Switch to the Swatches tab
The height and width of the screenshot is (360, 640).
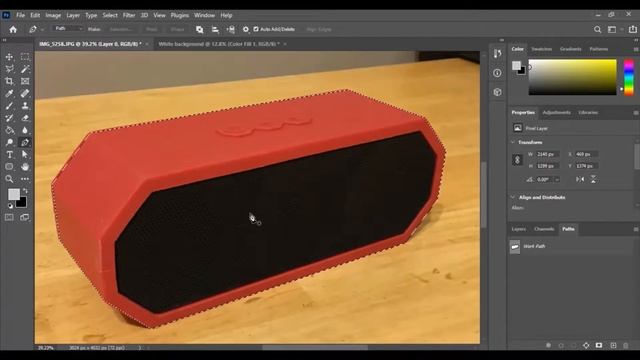(542, 49)
